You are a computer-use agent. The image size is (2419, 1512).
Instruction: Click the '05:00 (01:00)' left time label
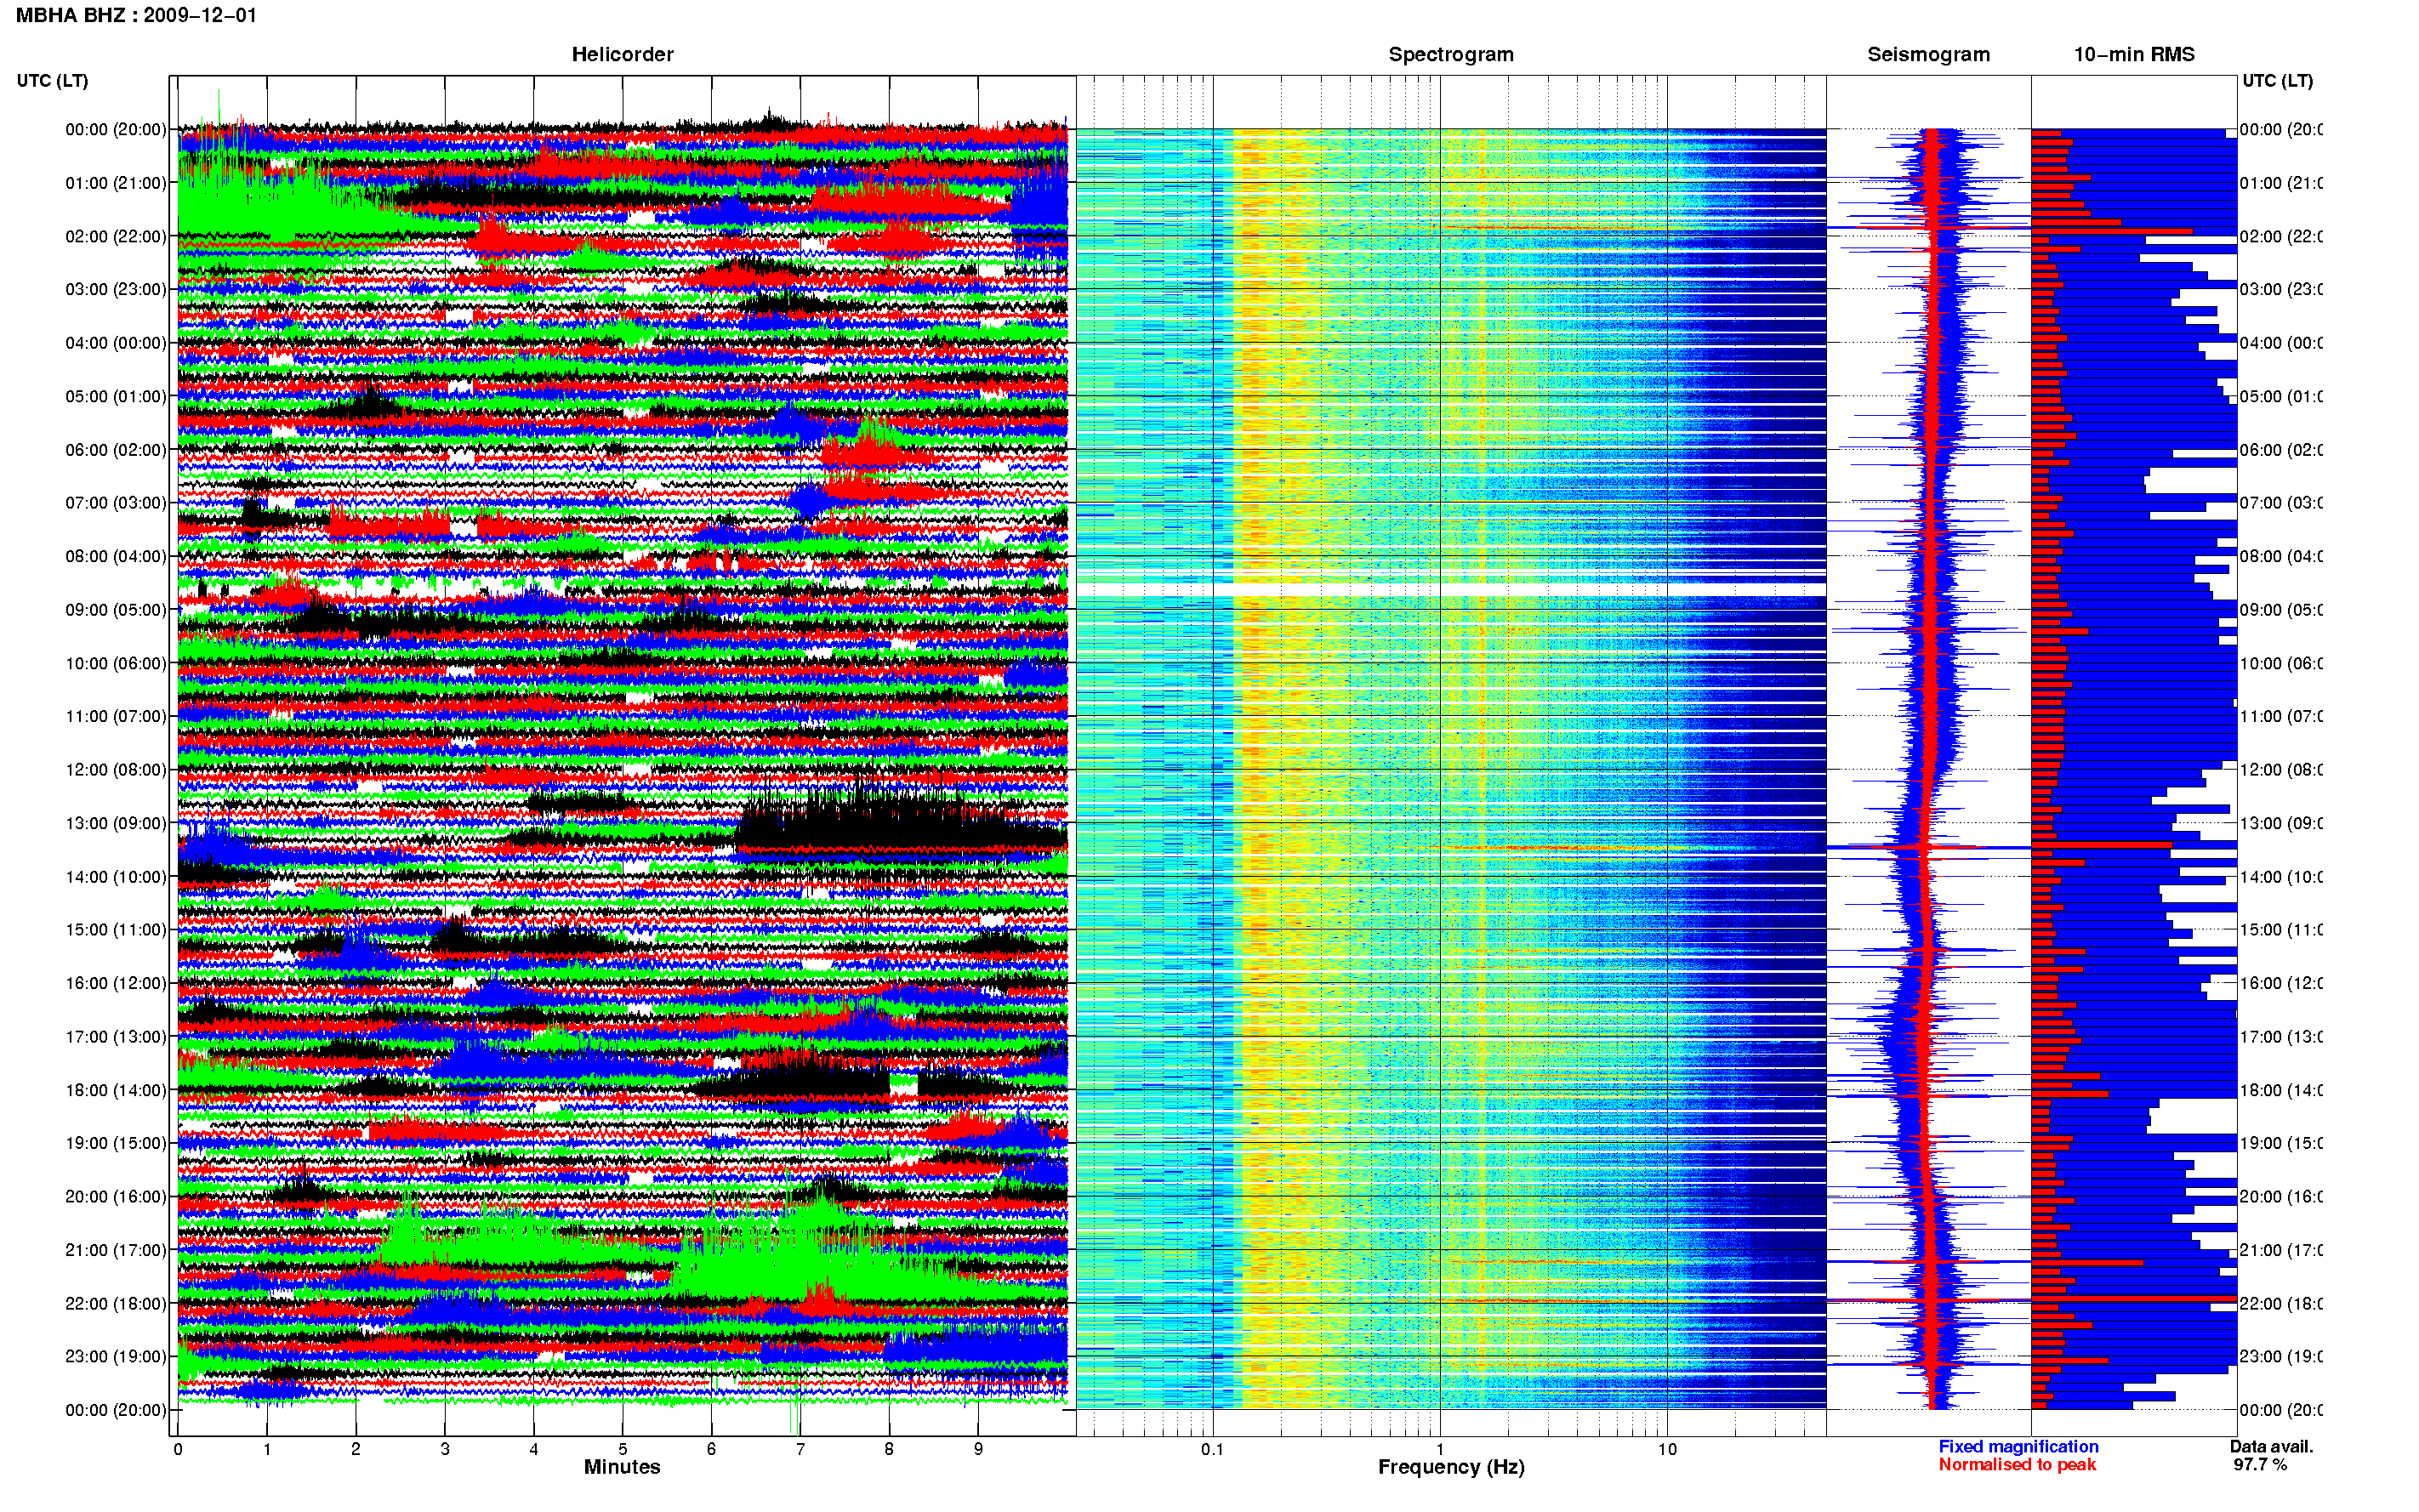point(116,396)
